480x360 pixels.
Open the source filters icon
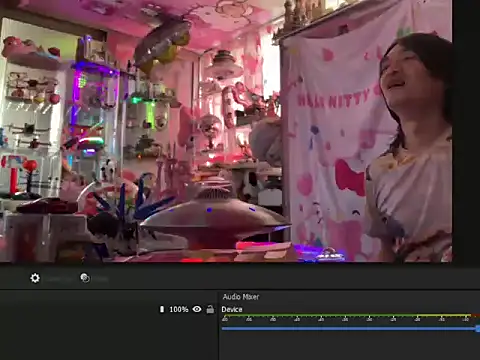click(85, 278)
